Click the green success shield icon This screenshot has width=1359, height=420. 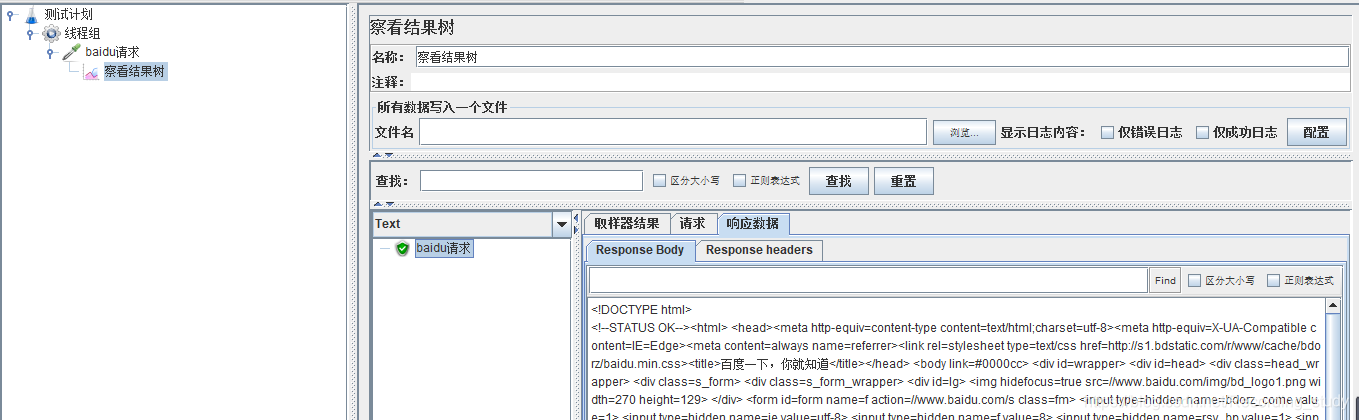pyautogui.click(x=403, y=248)
